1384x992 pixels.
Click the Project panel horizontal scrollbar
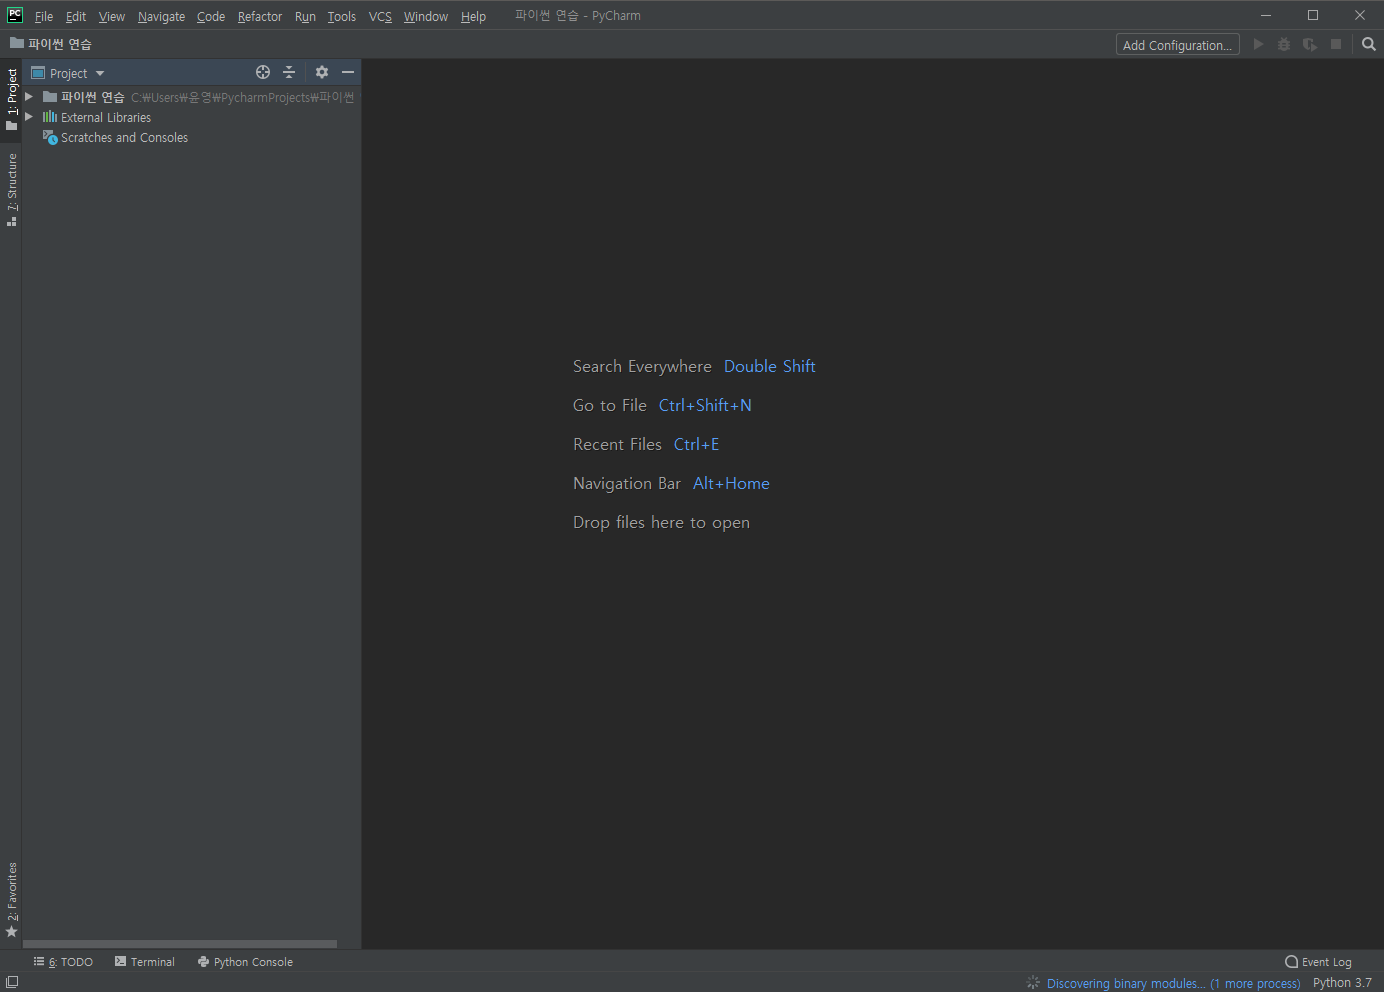(x=180, y=944)
